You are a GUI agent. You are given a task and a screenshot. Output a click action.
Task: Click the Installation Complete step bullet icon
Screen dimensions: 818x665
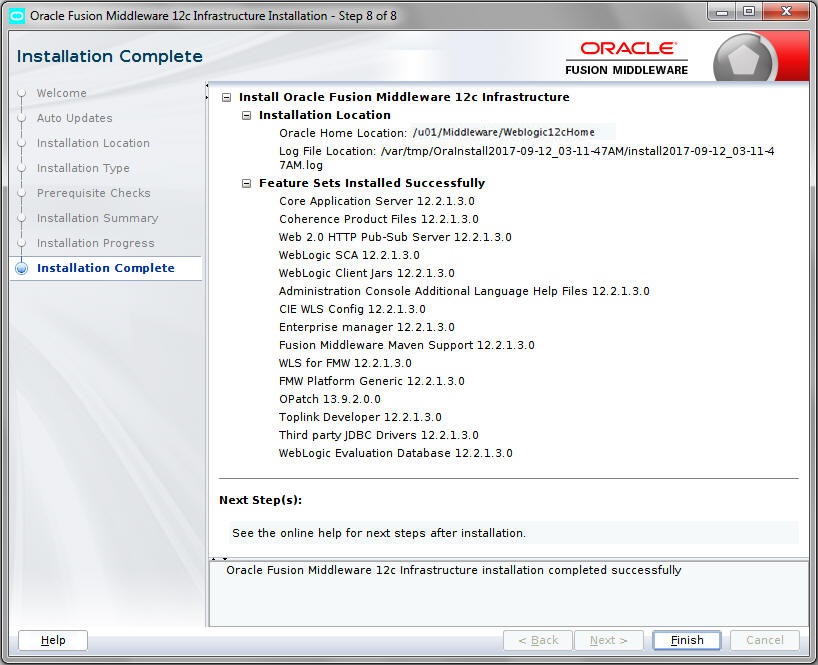coord(22,269)
